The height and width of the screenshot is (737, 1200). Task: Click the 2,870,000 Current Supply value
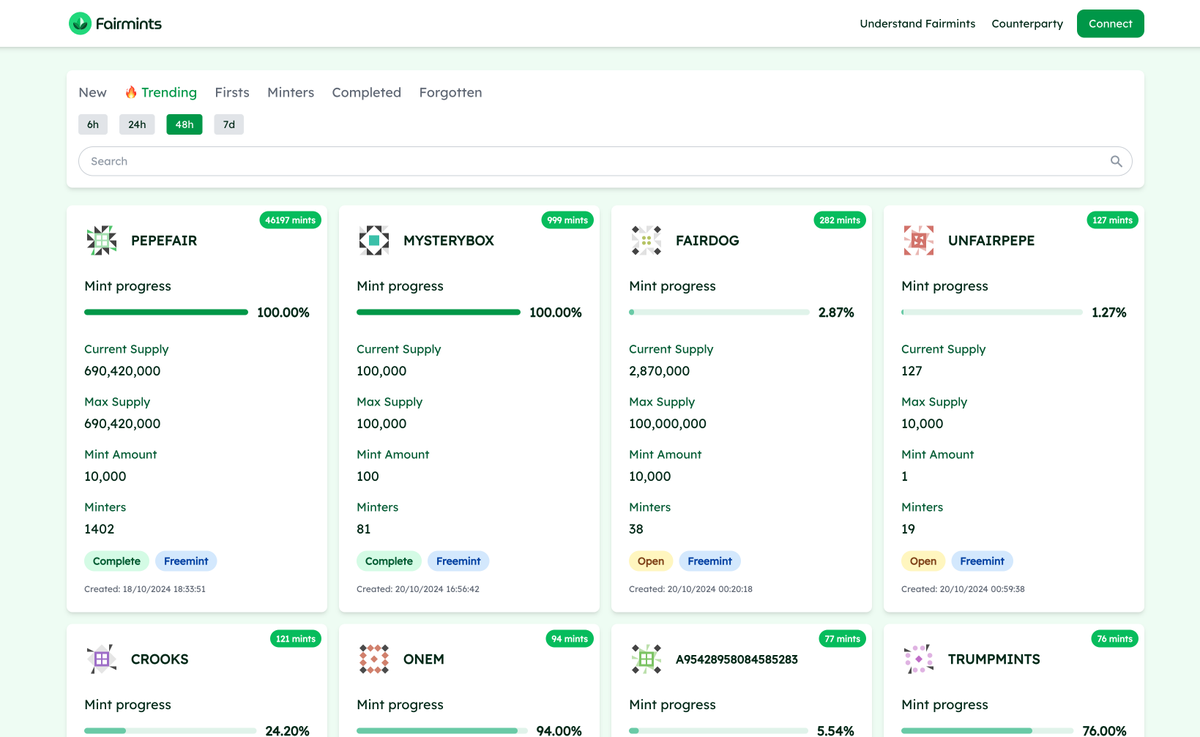pyautogui.click(x=659, y=371)
